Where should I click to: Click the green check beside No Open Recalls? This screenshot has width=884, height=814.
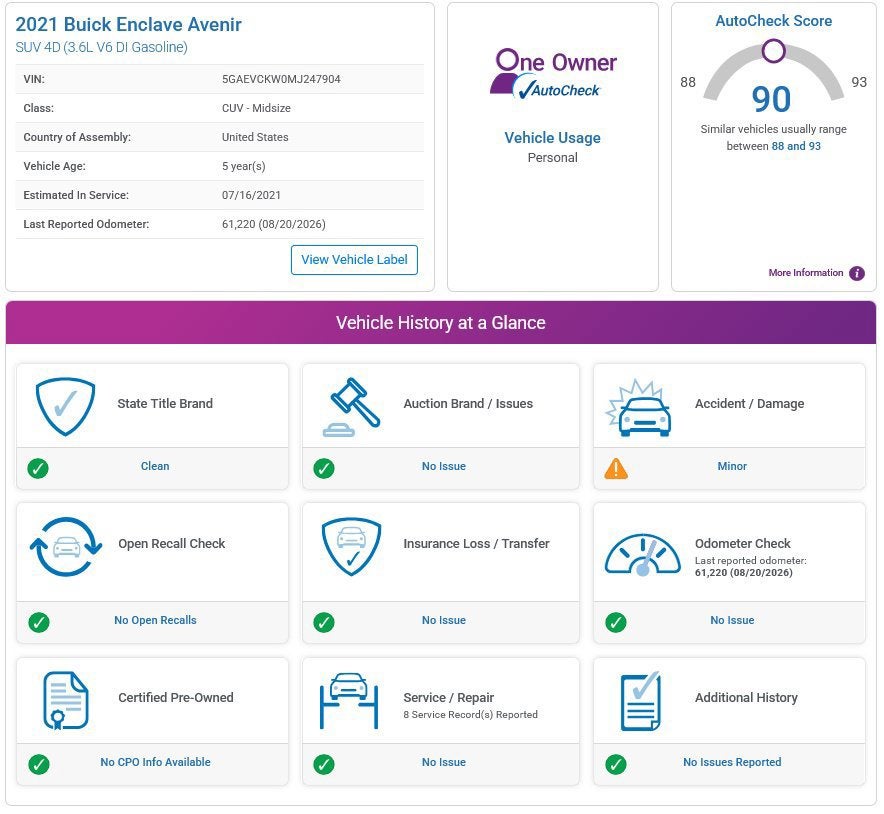click(38, 622)
